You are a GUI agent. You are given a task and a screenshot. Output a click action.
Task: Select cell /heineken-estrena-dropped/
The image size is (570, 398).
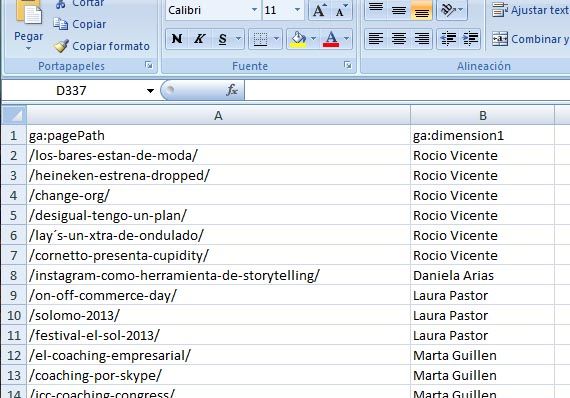(218, 176)
